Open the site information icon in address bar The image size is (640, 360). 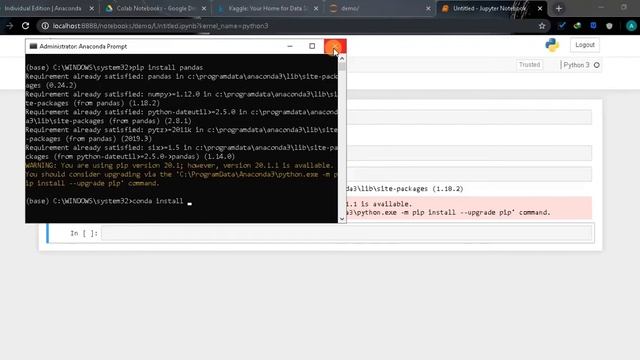click(x=45, y=26)
